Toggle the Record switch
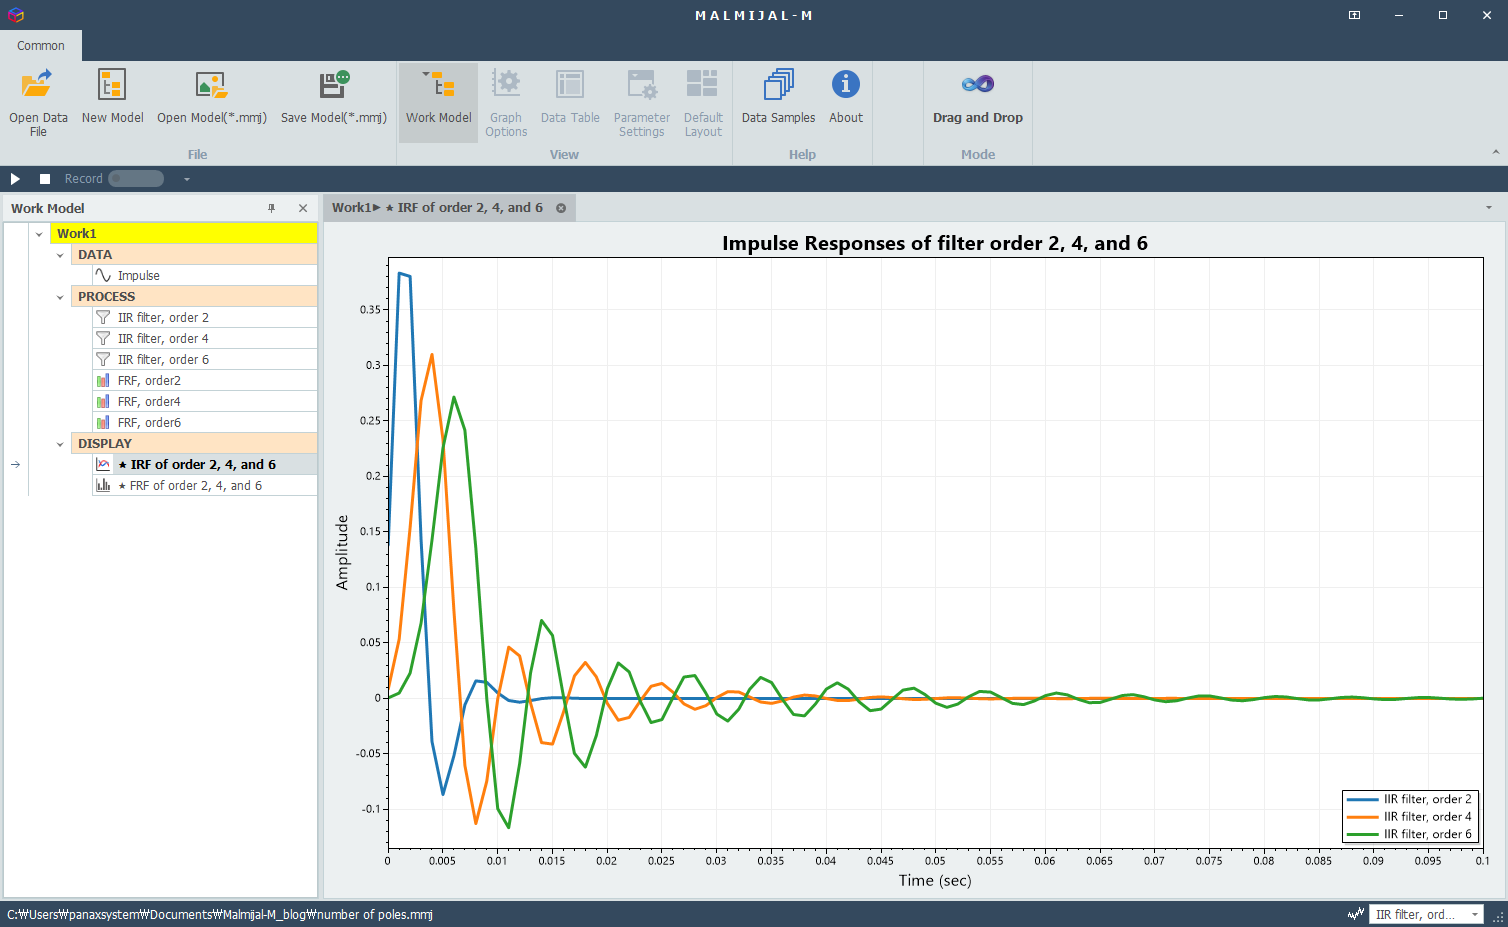This screenshot has height=927, width=1508. (136, 179)
